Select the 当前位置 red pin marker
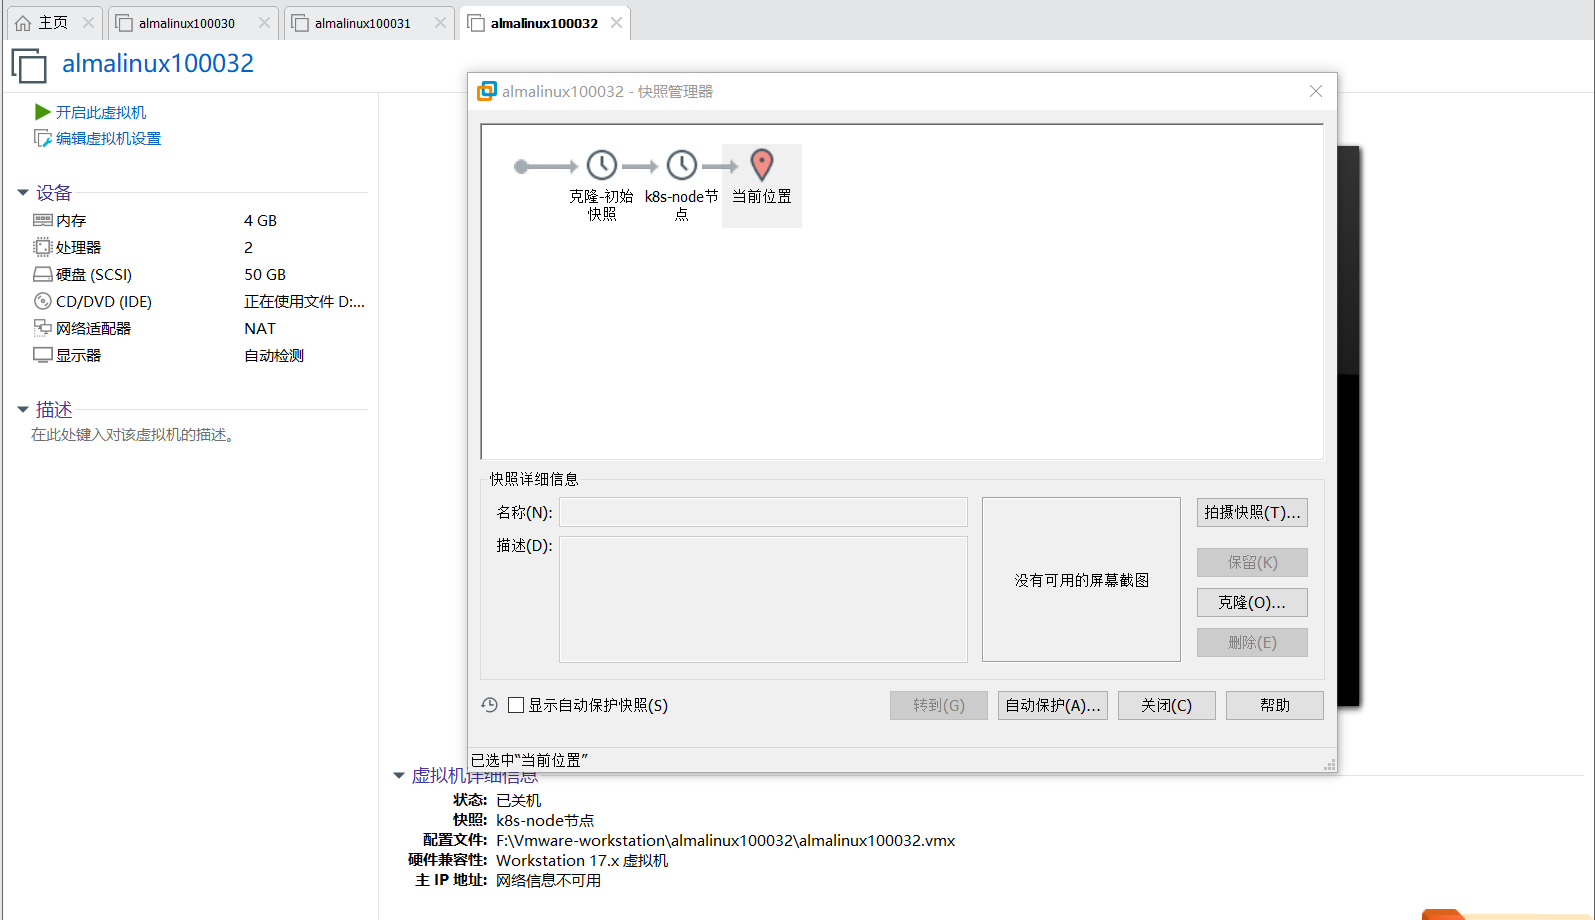The image size is (1595, 920). [762, 165]
